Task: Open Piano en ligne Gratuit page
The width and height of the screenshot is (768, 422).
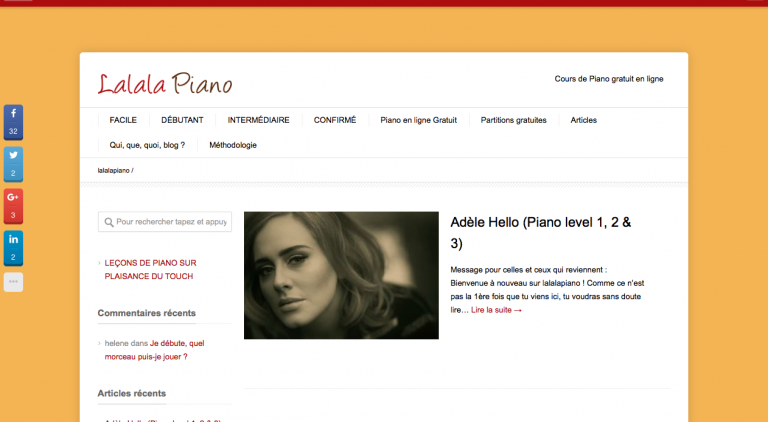Action: pyautogui.click(x=418, y=120)
